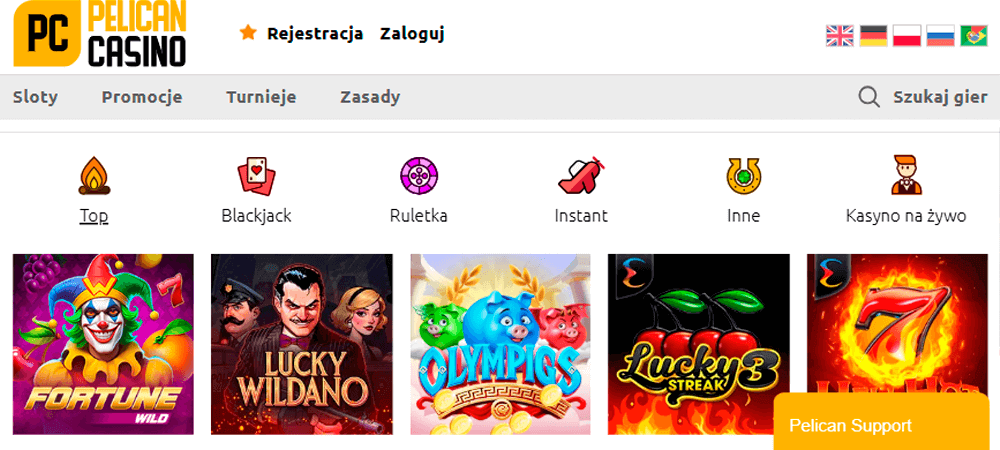Open the Turnieje menu item
This screenshot has width=1000, height=450.
261,98
